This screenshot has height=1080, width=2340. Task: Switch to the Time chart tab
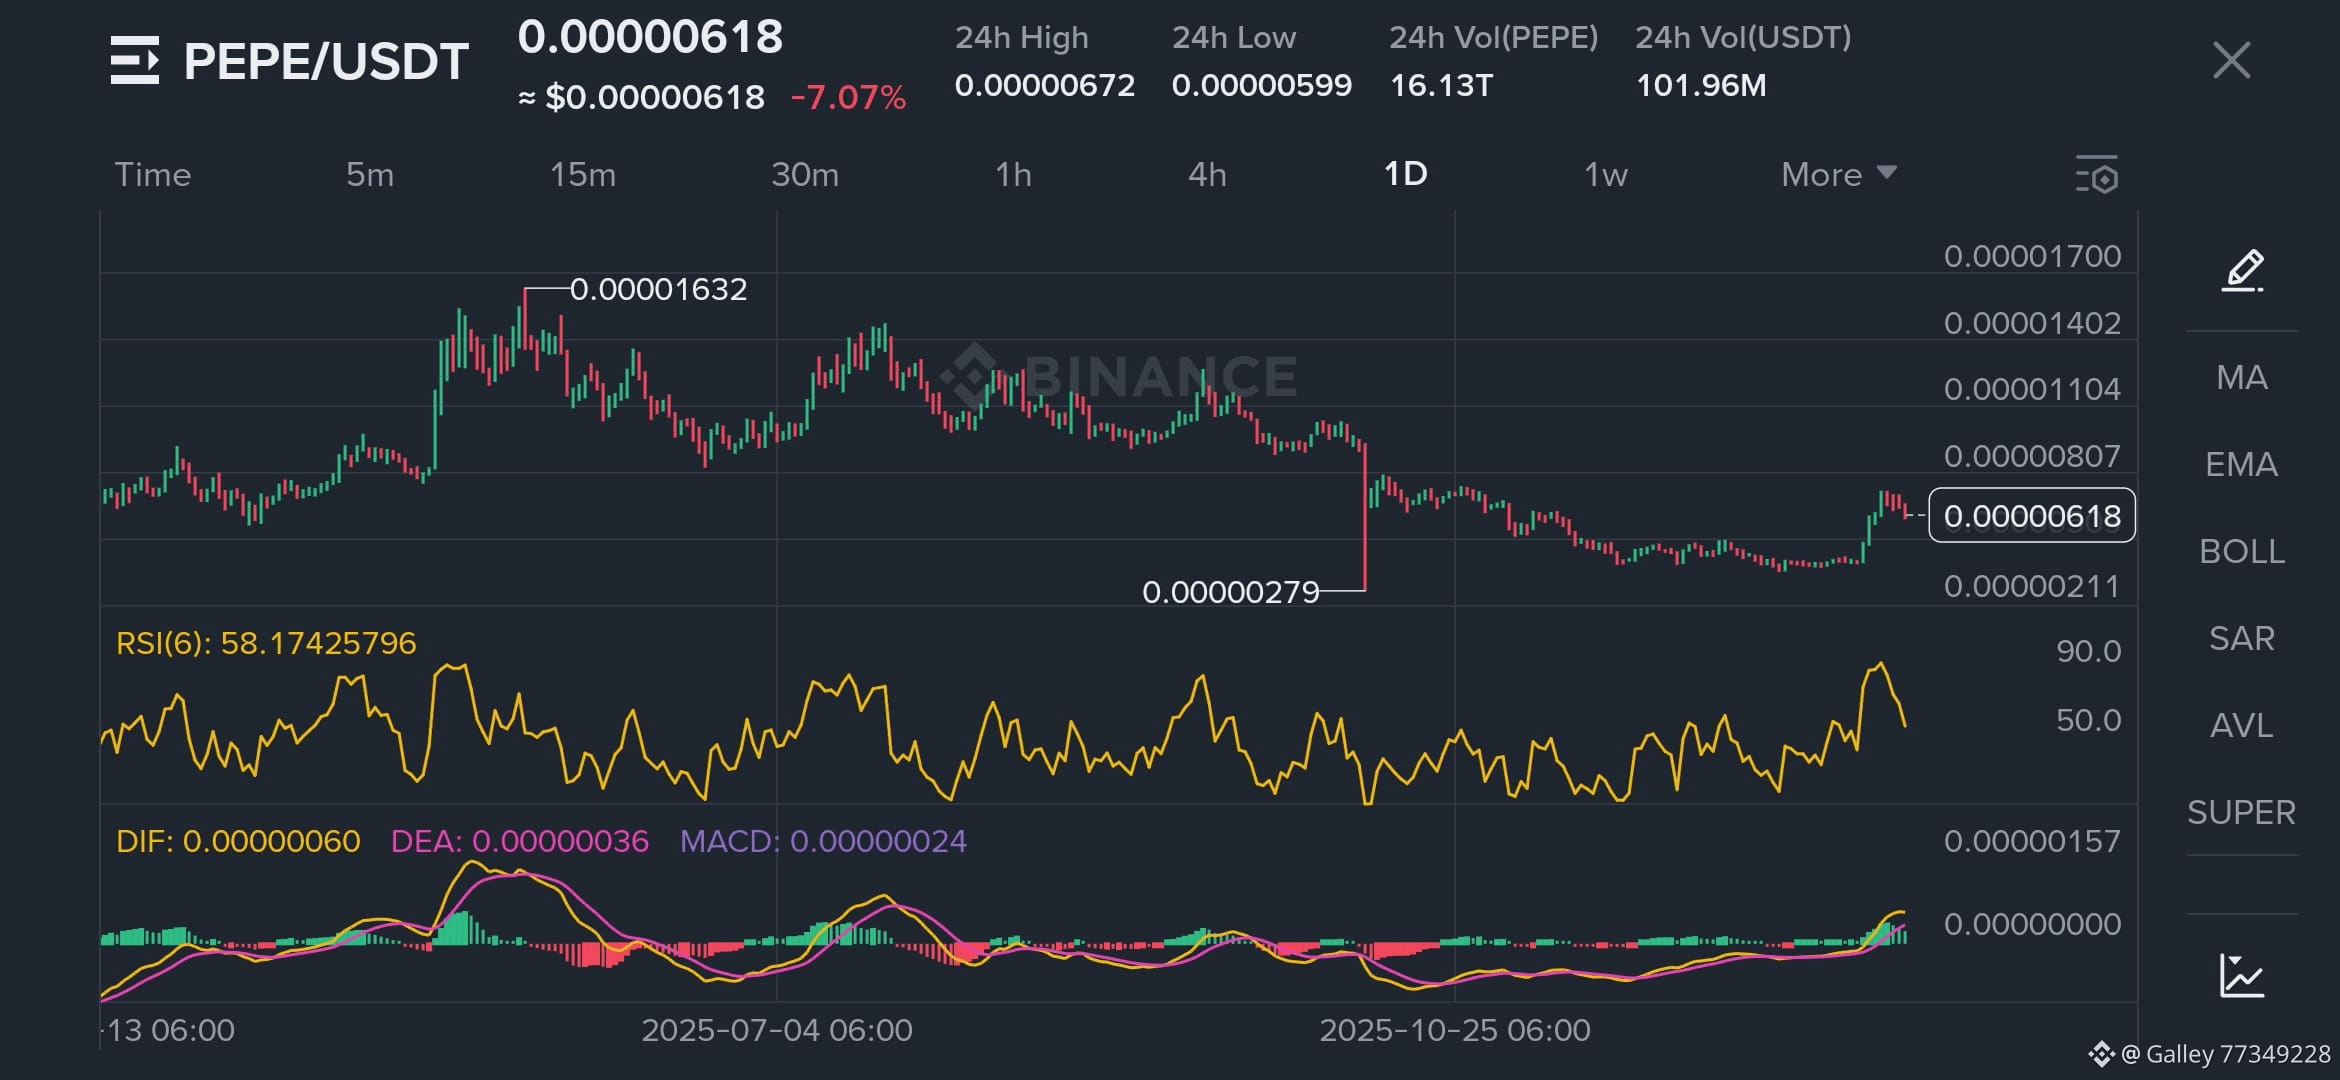click(153, 175)
